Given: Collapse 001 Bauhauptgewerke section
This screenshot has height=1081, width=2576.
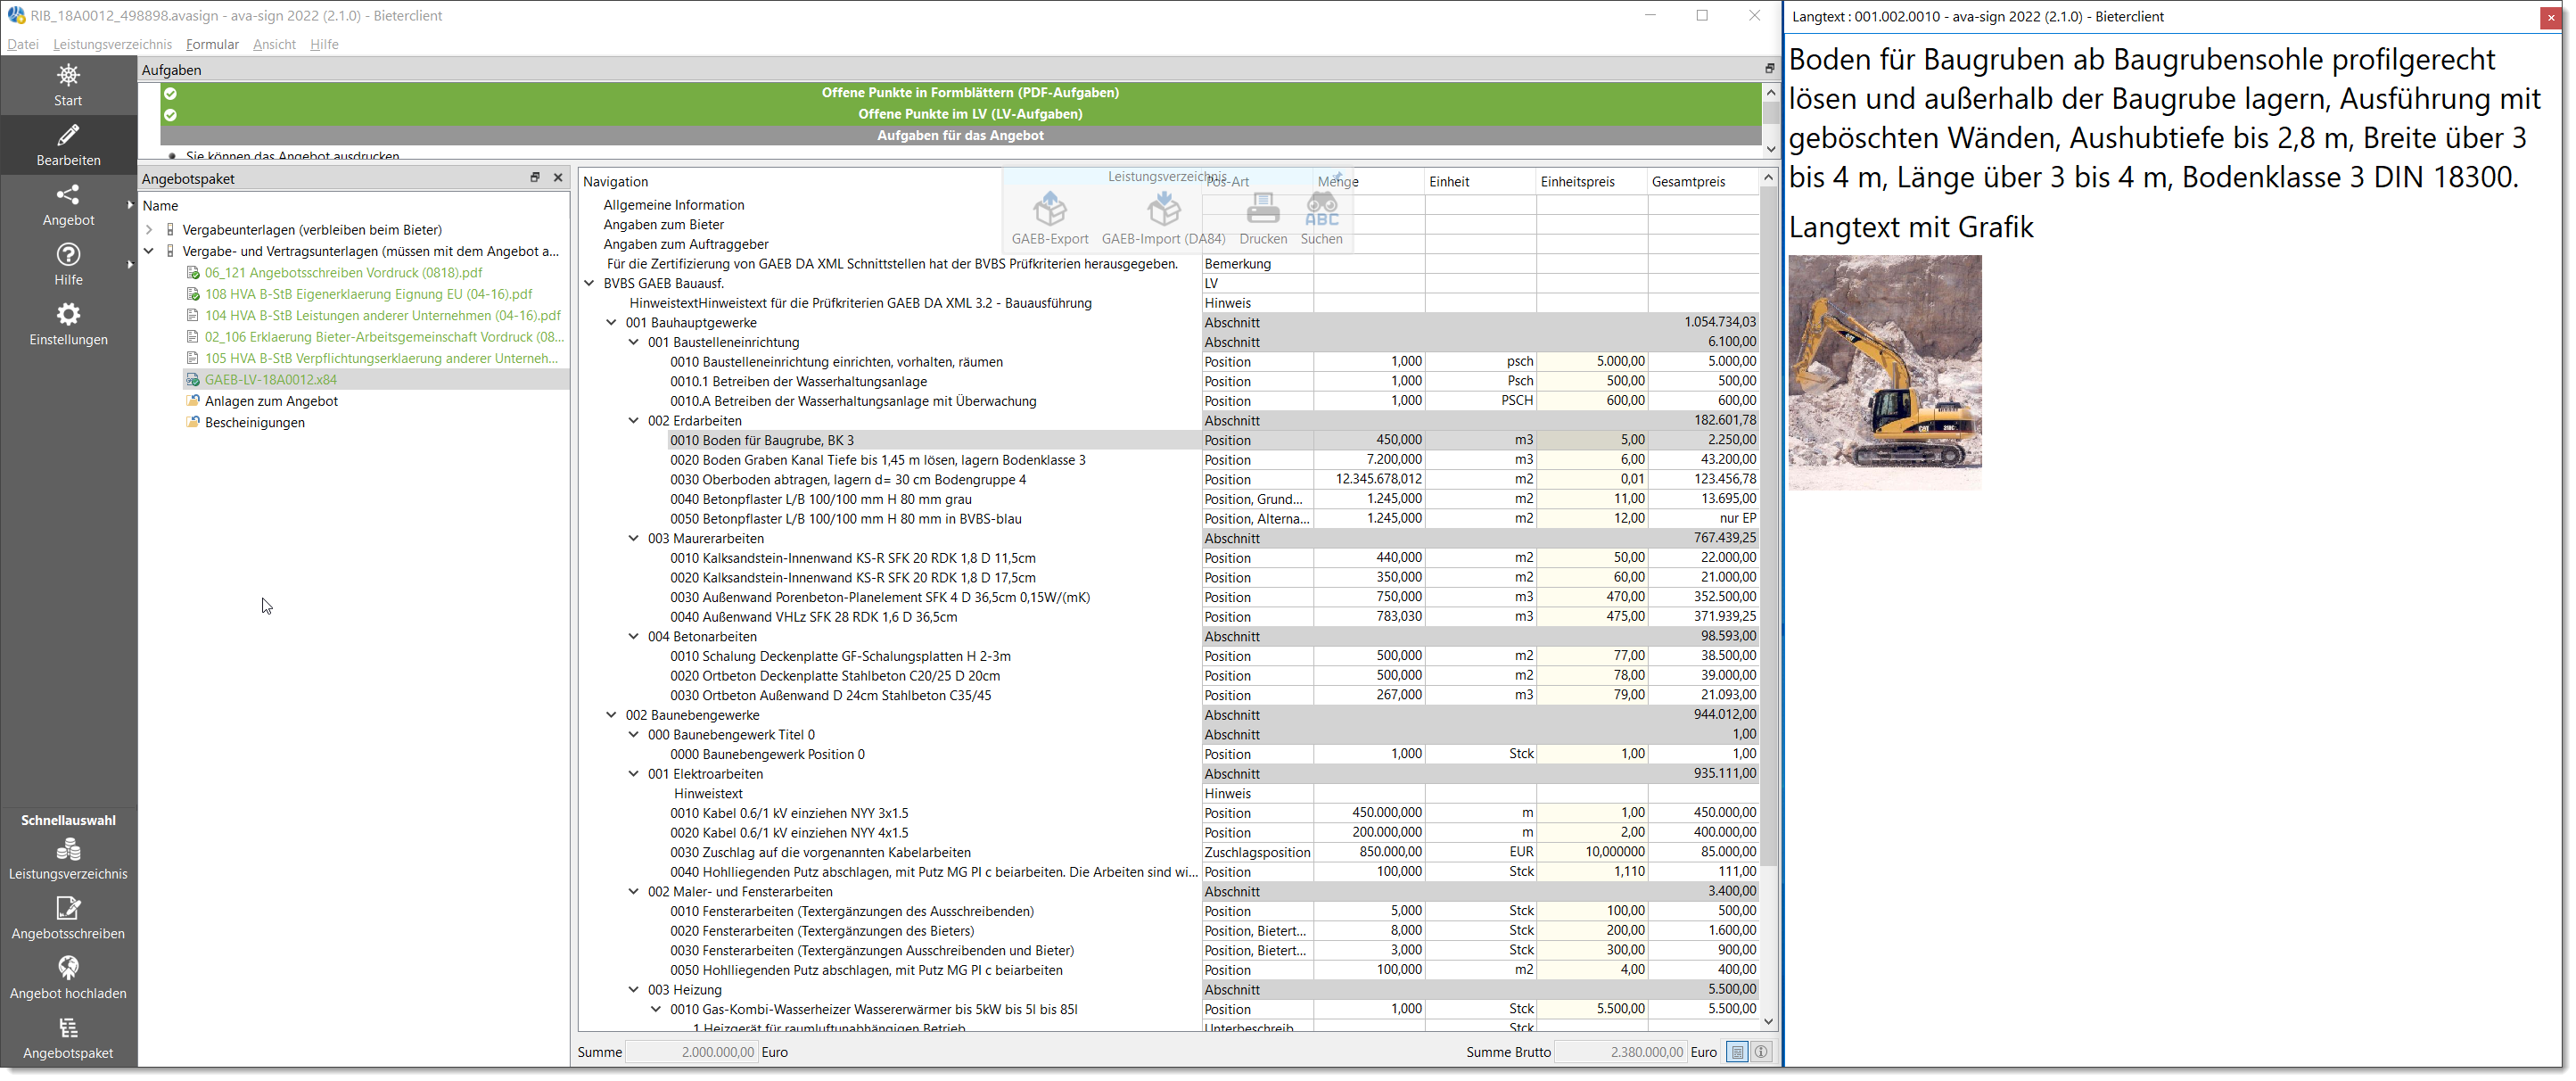Looking at the screenshot, I should pyautogui.click(x=612, y=322).
